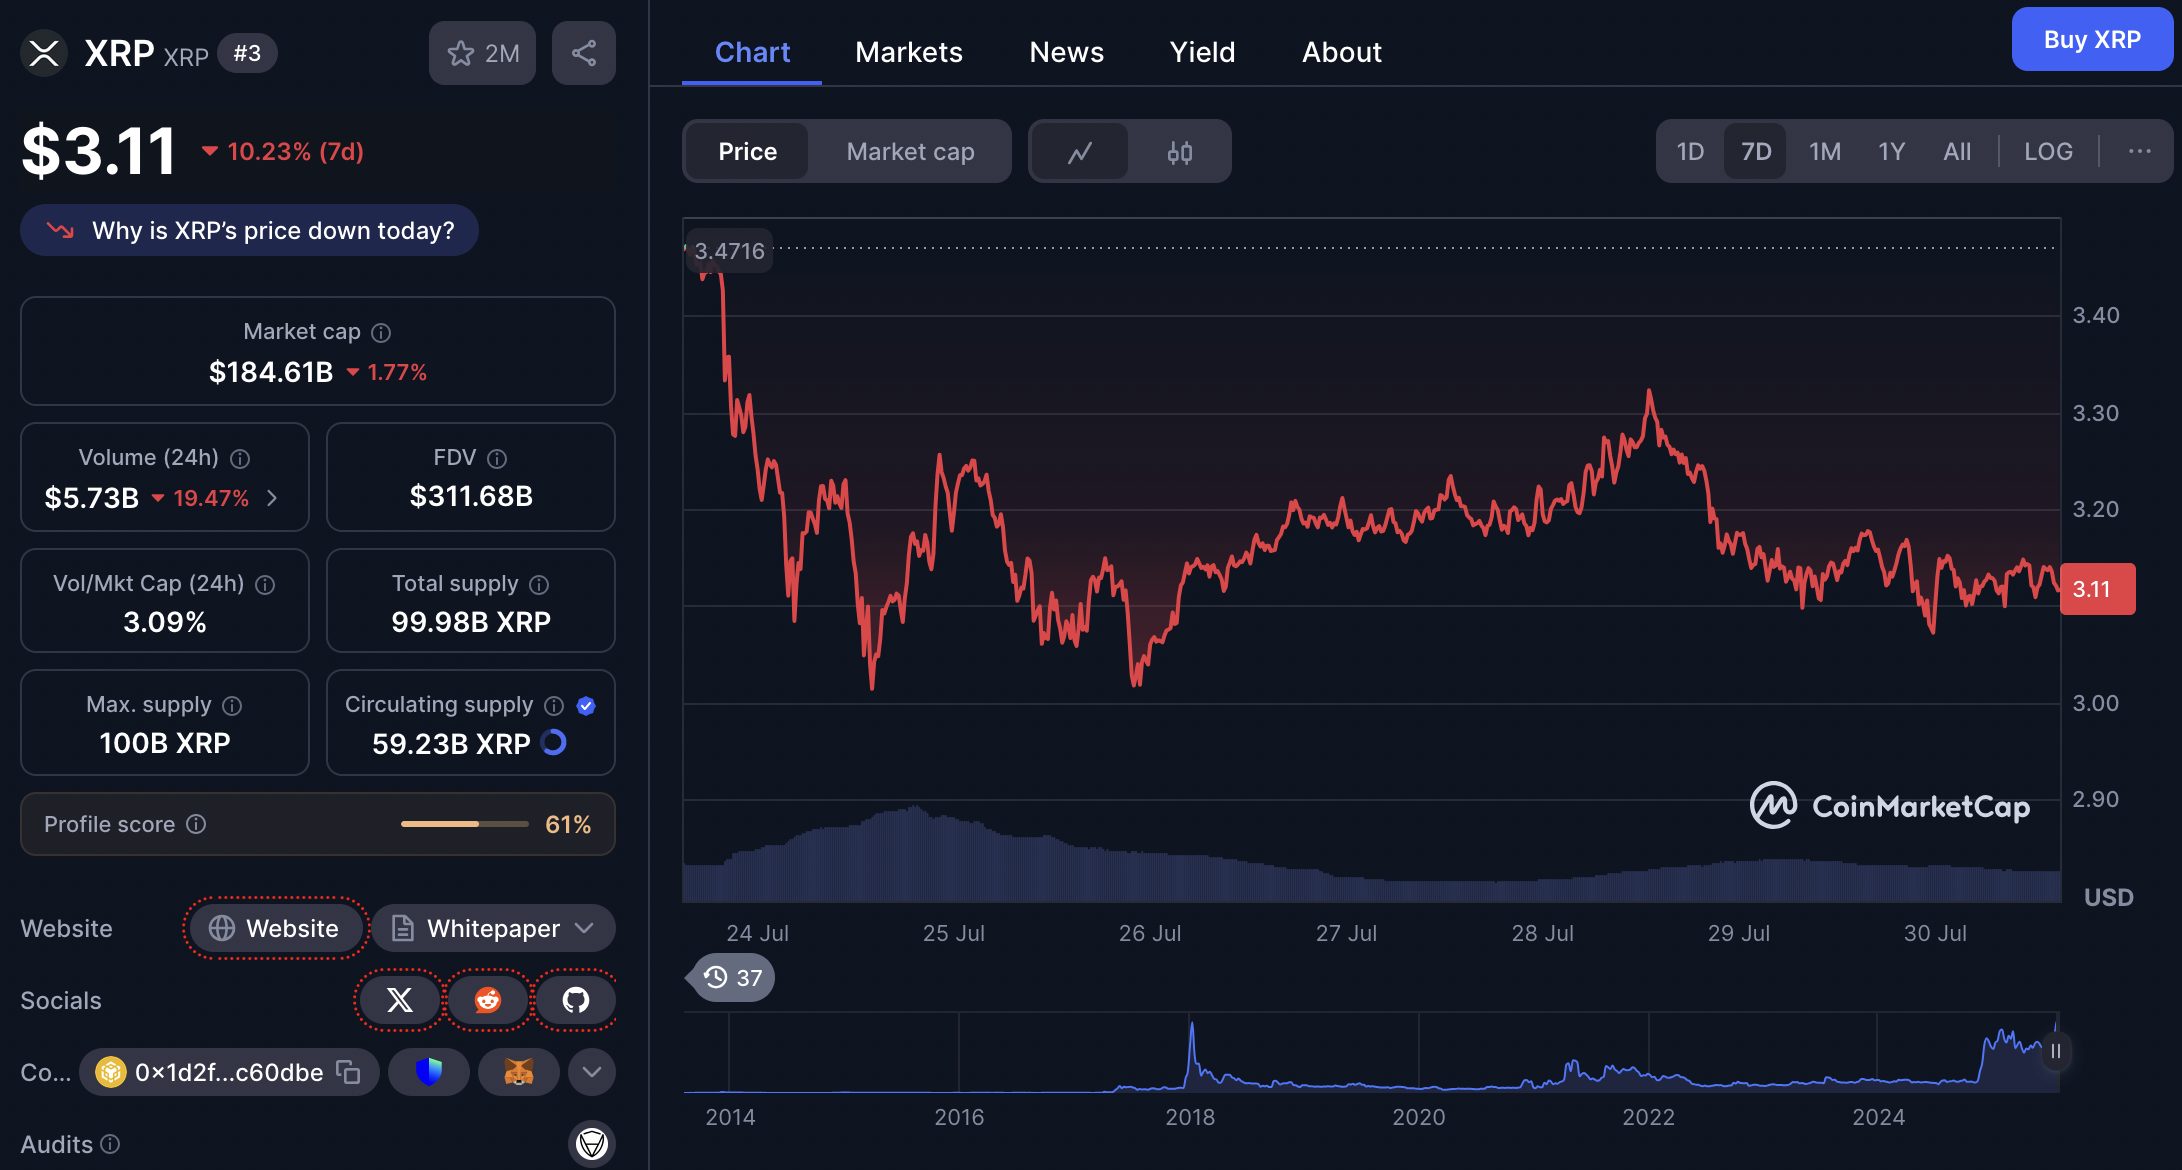The width and height of the screenshot is (2182, 1170).
Task: Click the verified circulating supply badge
Action: coord(586,706)
